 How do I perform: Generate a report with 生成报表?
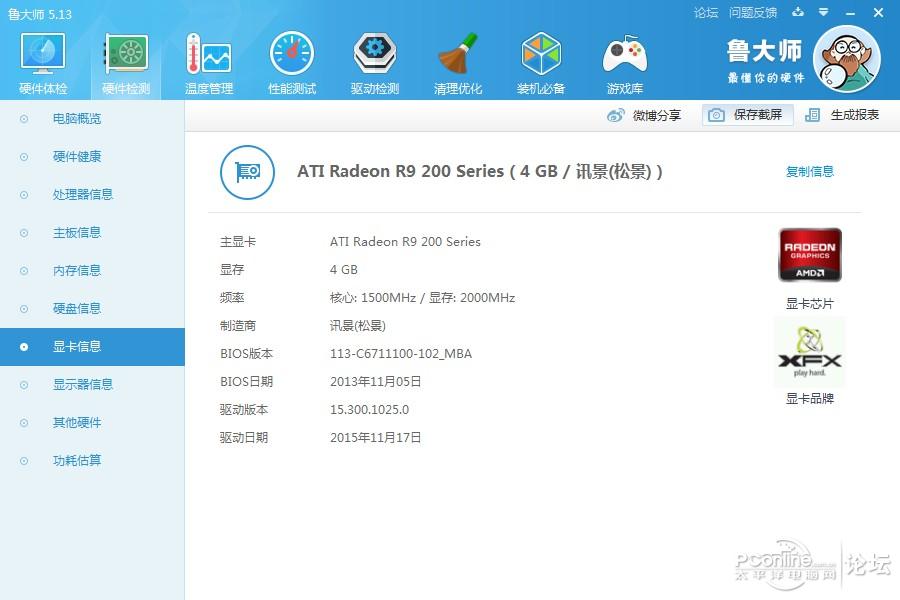(842, 115)
